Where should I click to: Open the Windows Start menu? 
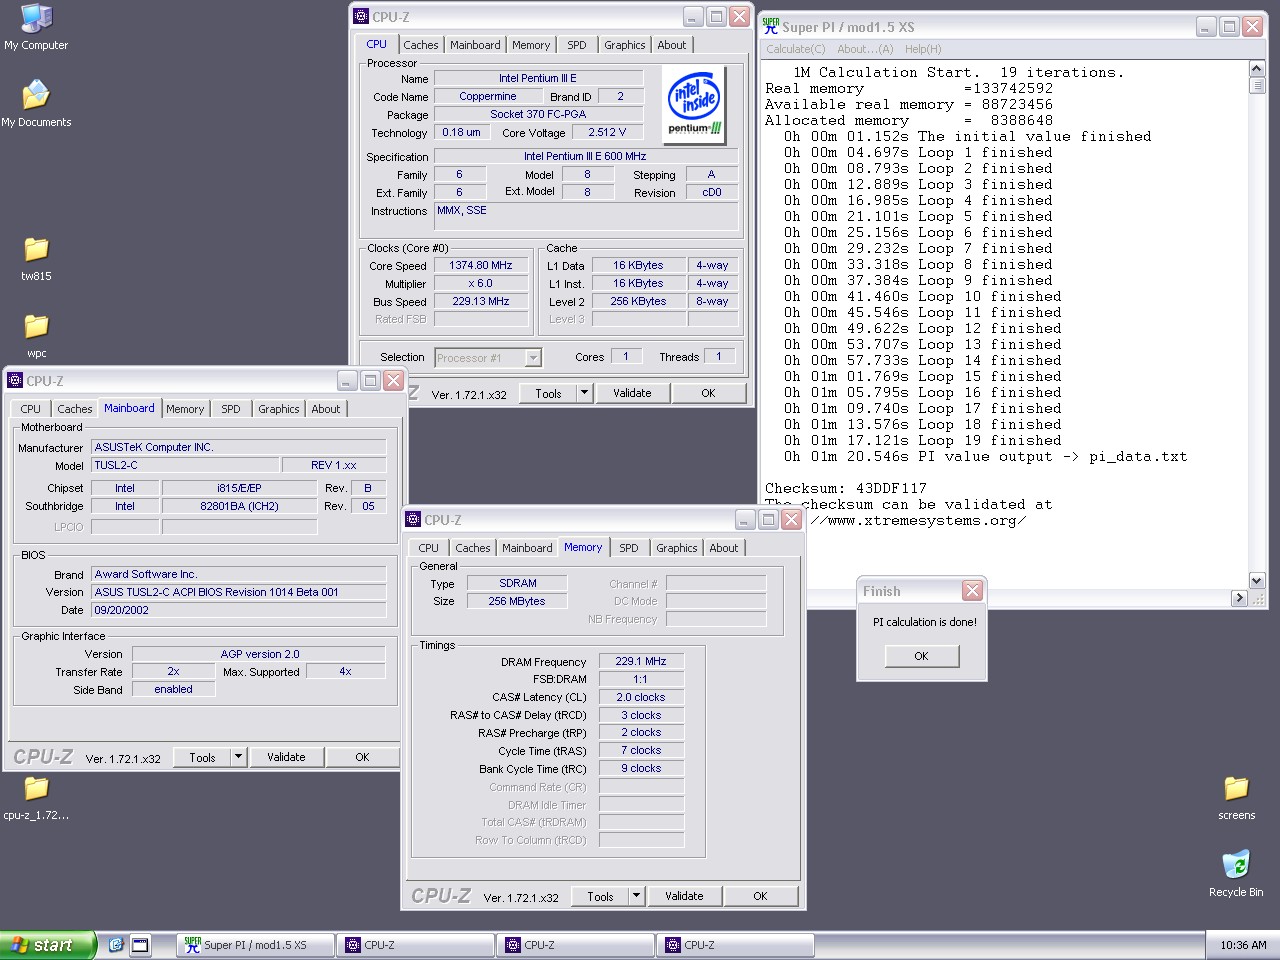47,945
